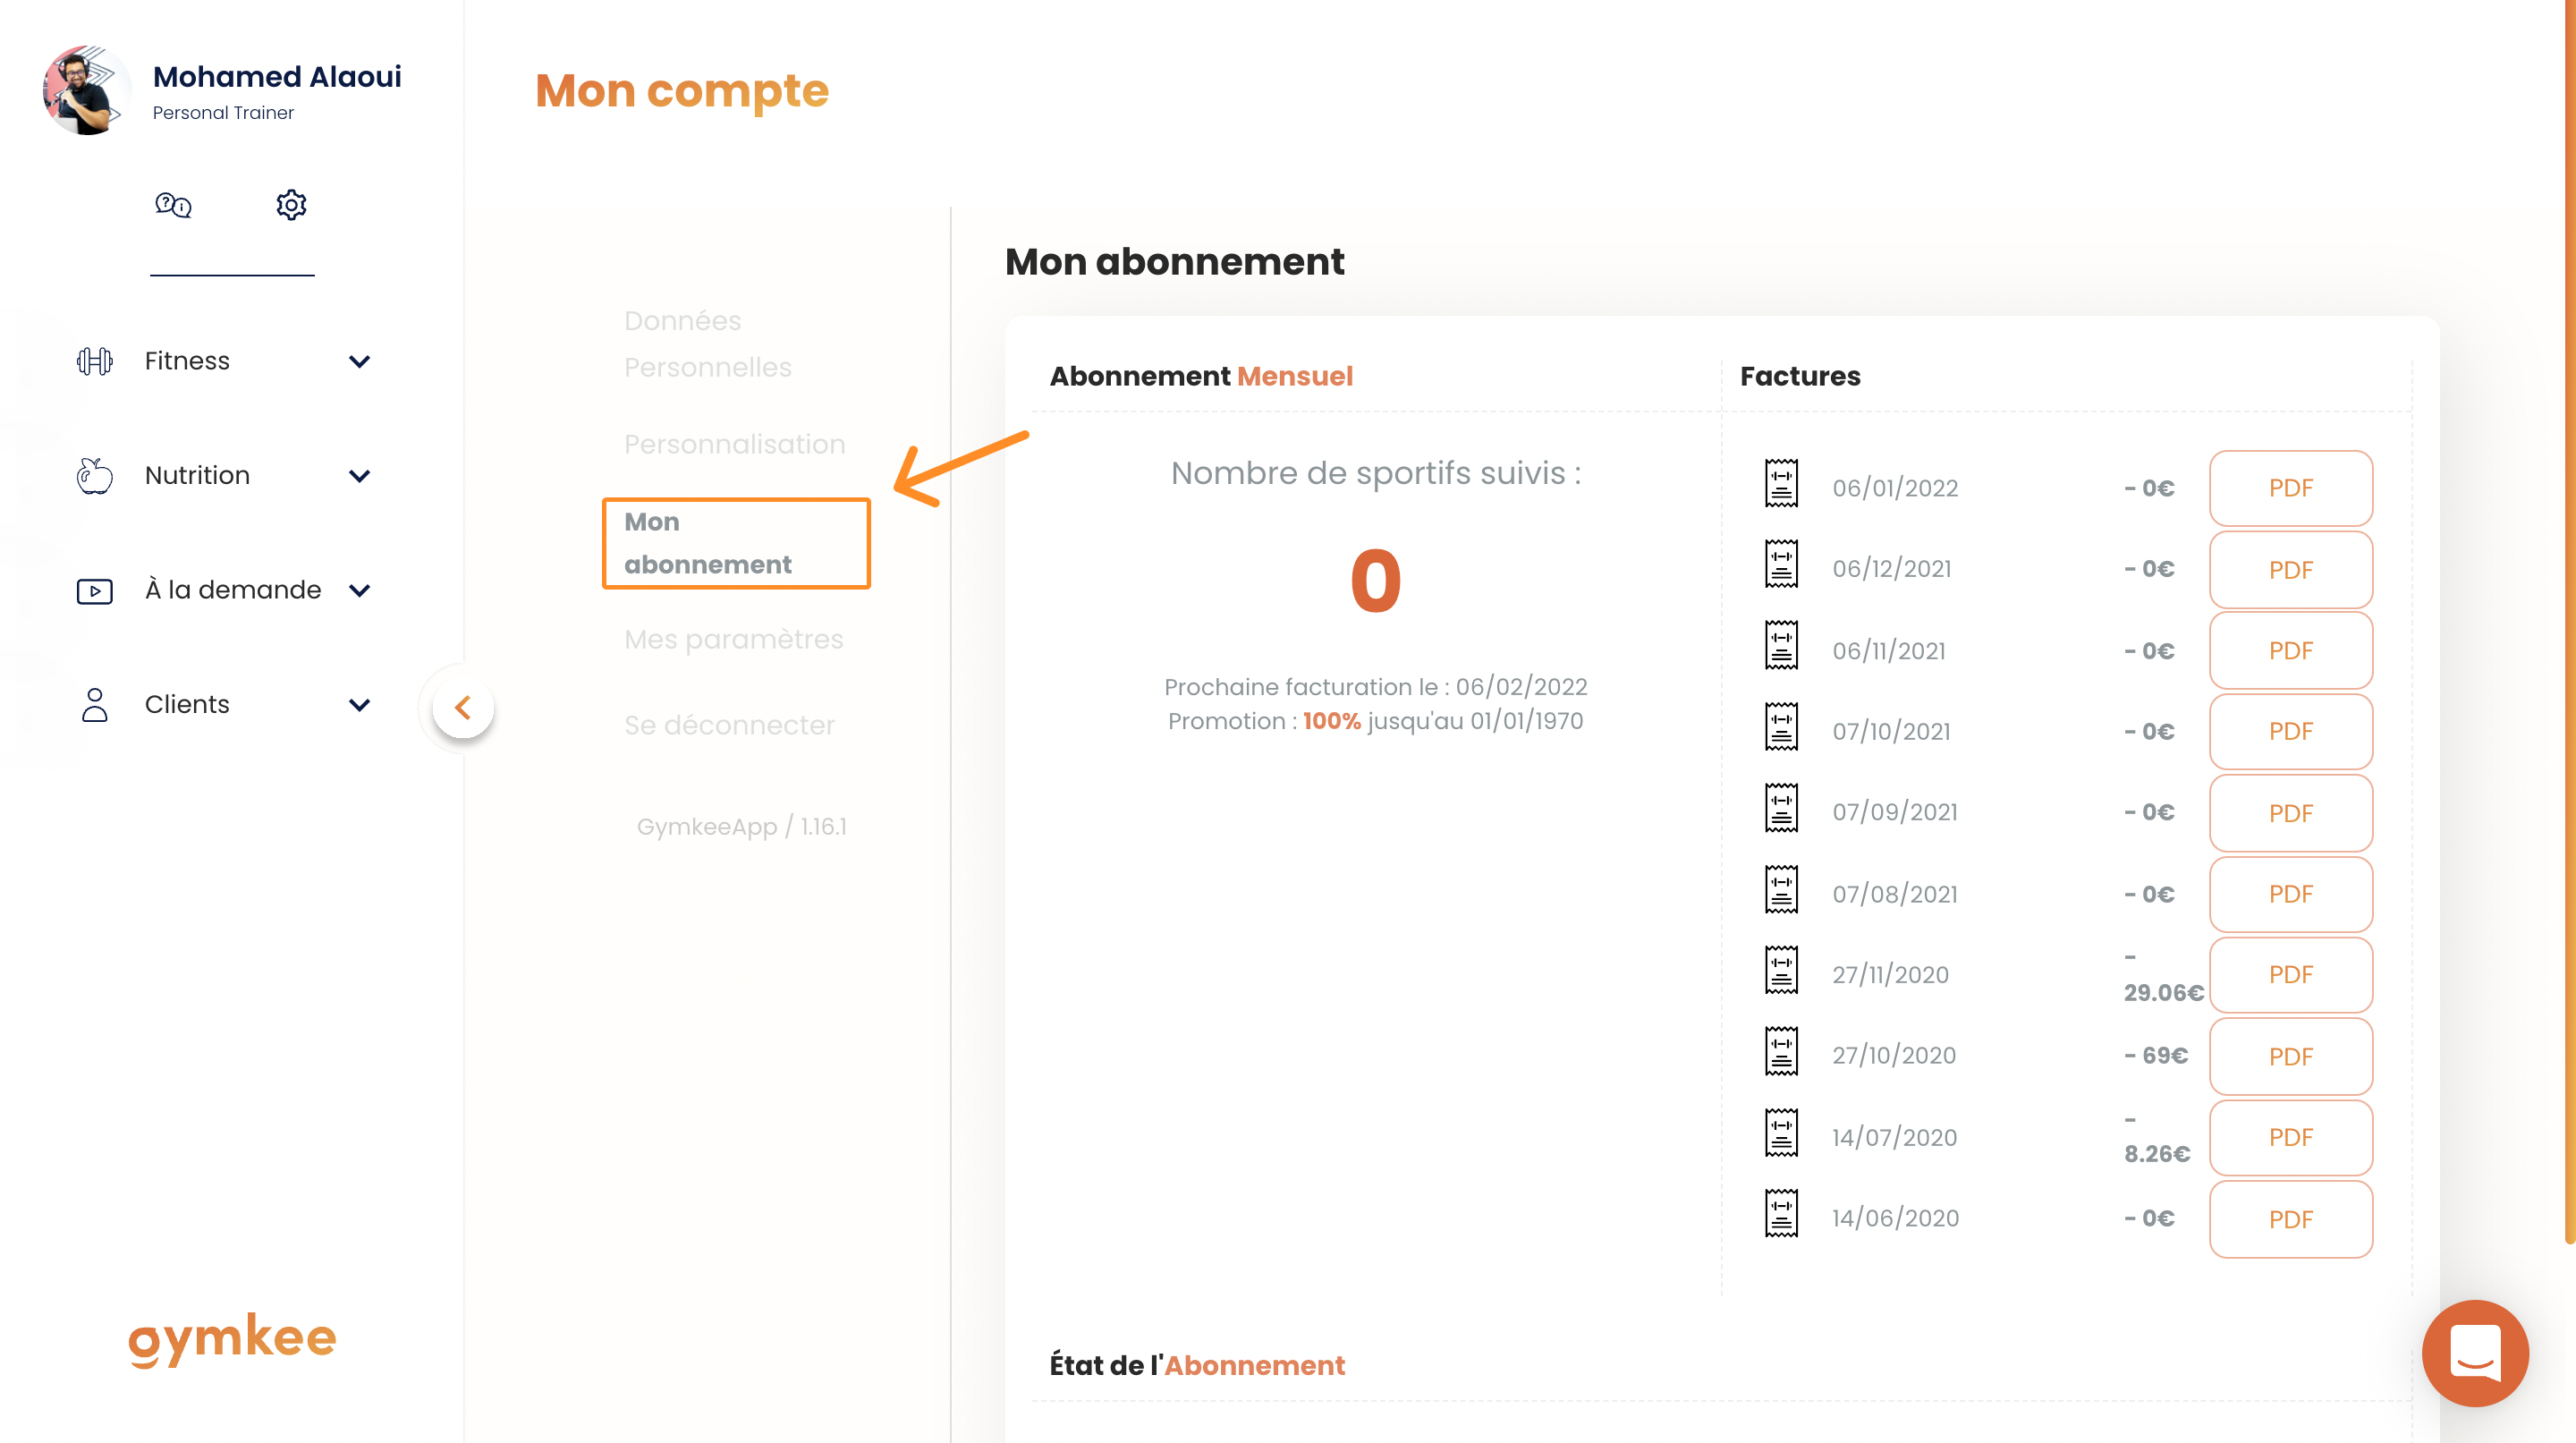Screen dimensions: 2576x1443
Task: Click the receipt icon for 06/11/2021
Action: tap(1781, 645)
